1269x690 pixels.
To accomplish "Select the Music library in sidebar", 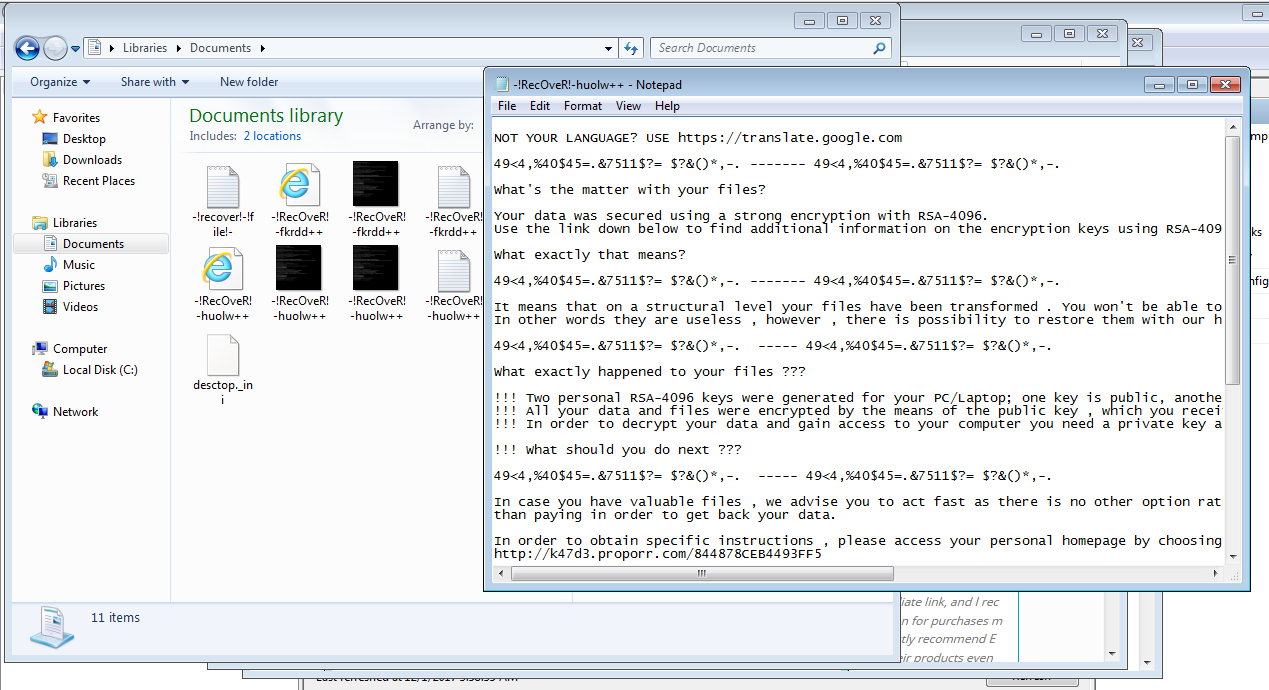I will pyautogui.click(x=79, y=265).
